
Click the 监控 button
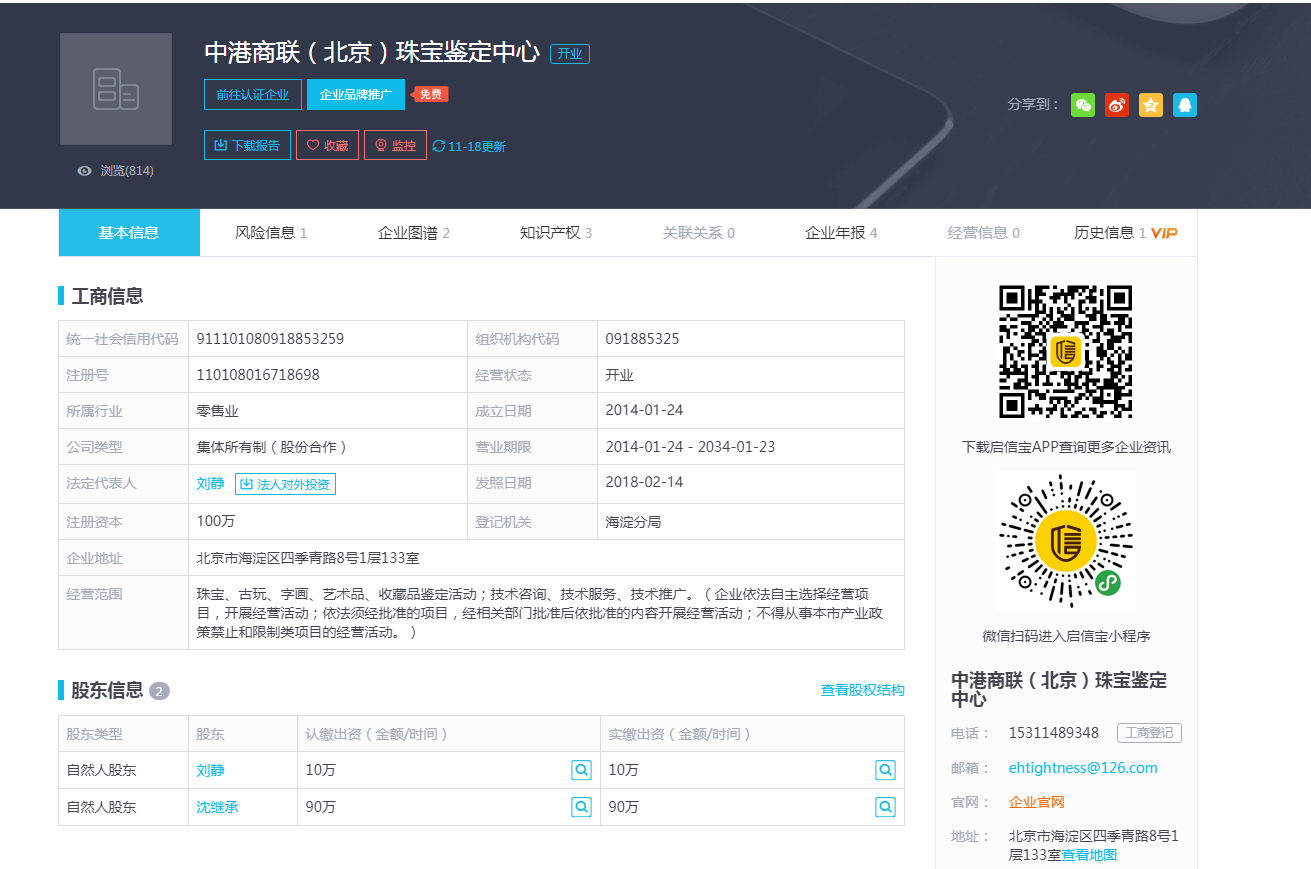pos(395,145)
